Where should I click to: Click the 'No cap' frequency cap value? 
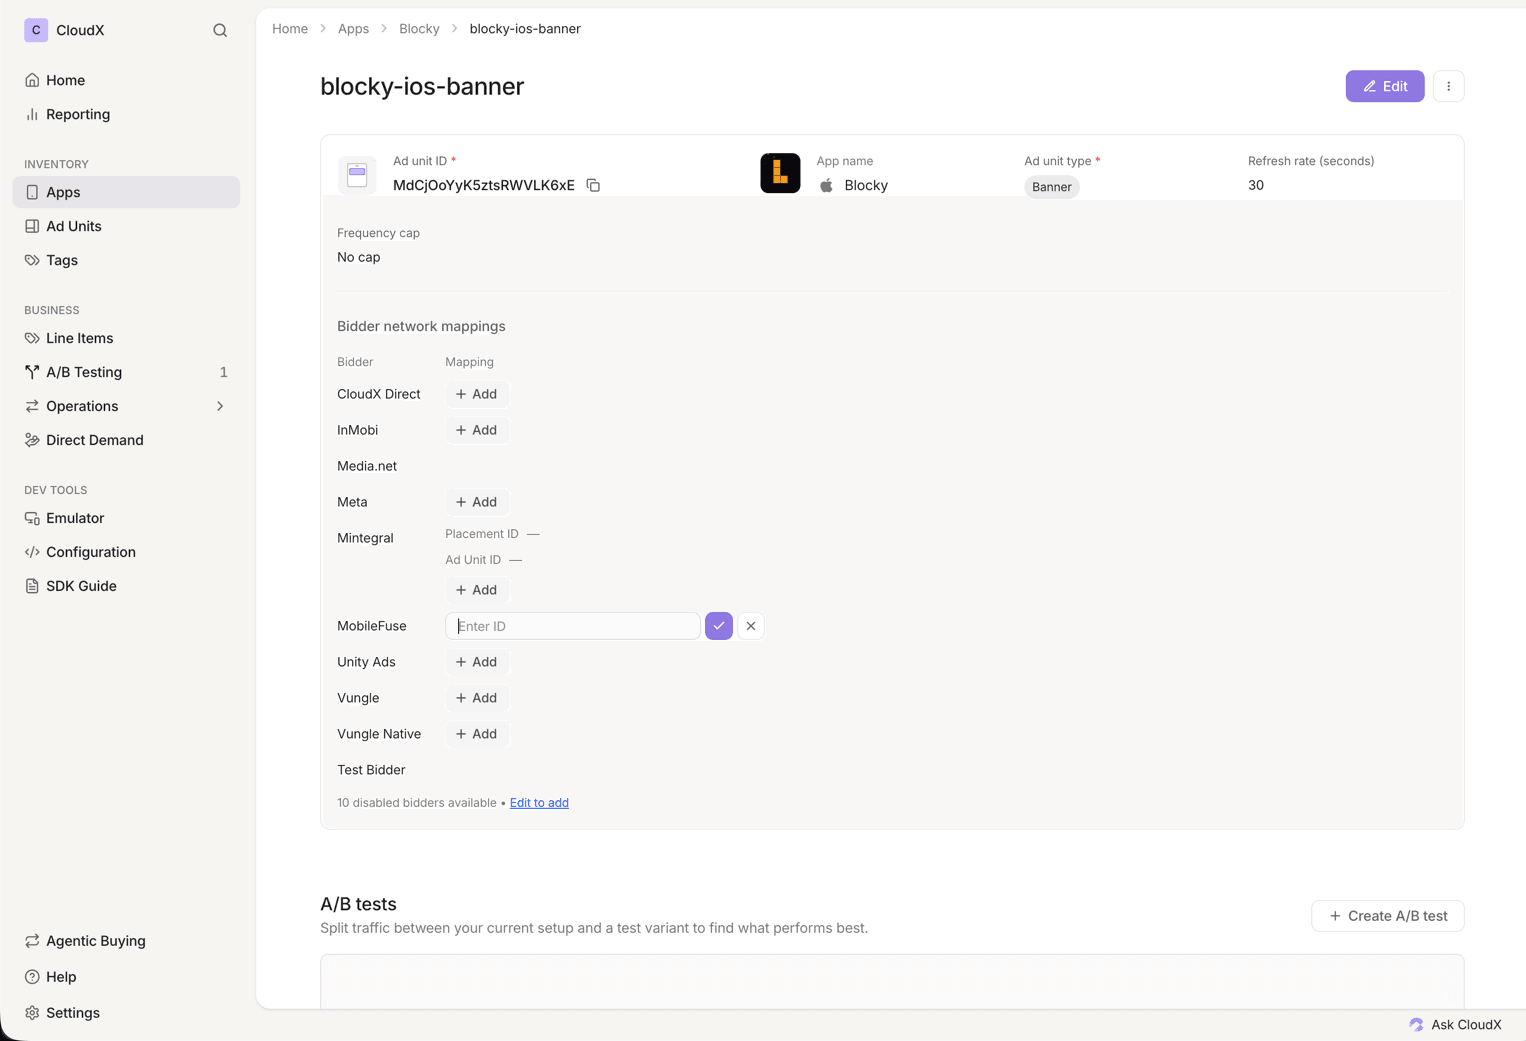pyautogui.click(x=359, y=257)
